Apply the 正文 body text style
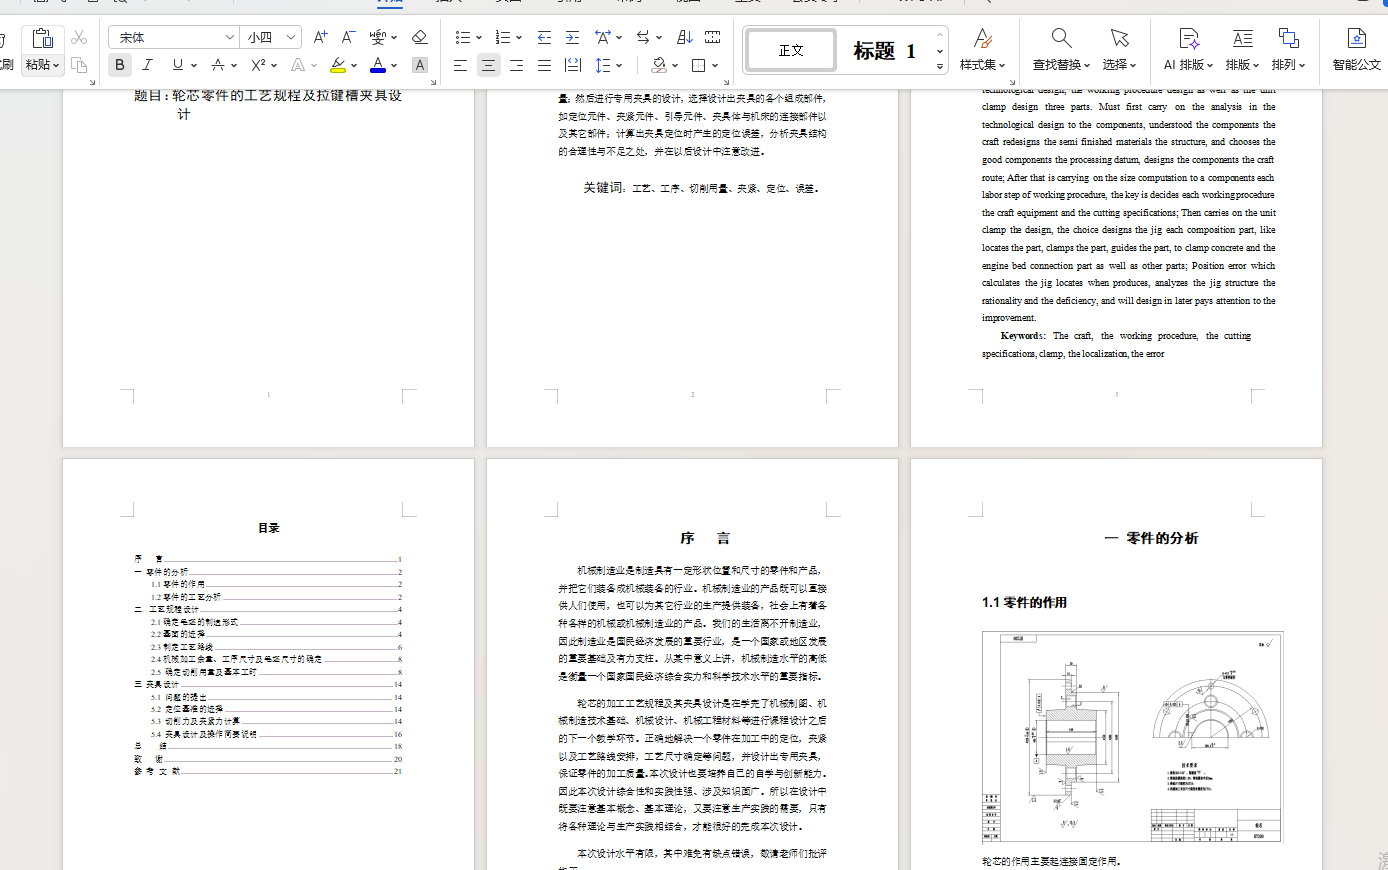 [x=791, y=50]
